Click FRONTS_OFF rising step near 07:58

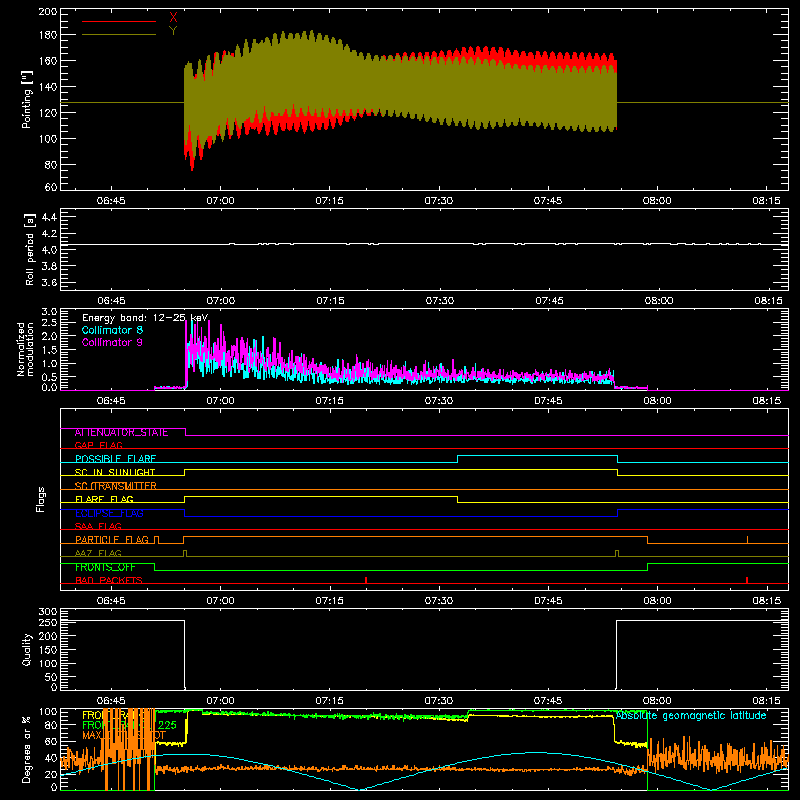click(647, 567)
